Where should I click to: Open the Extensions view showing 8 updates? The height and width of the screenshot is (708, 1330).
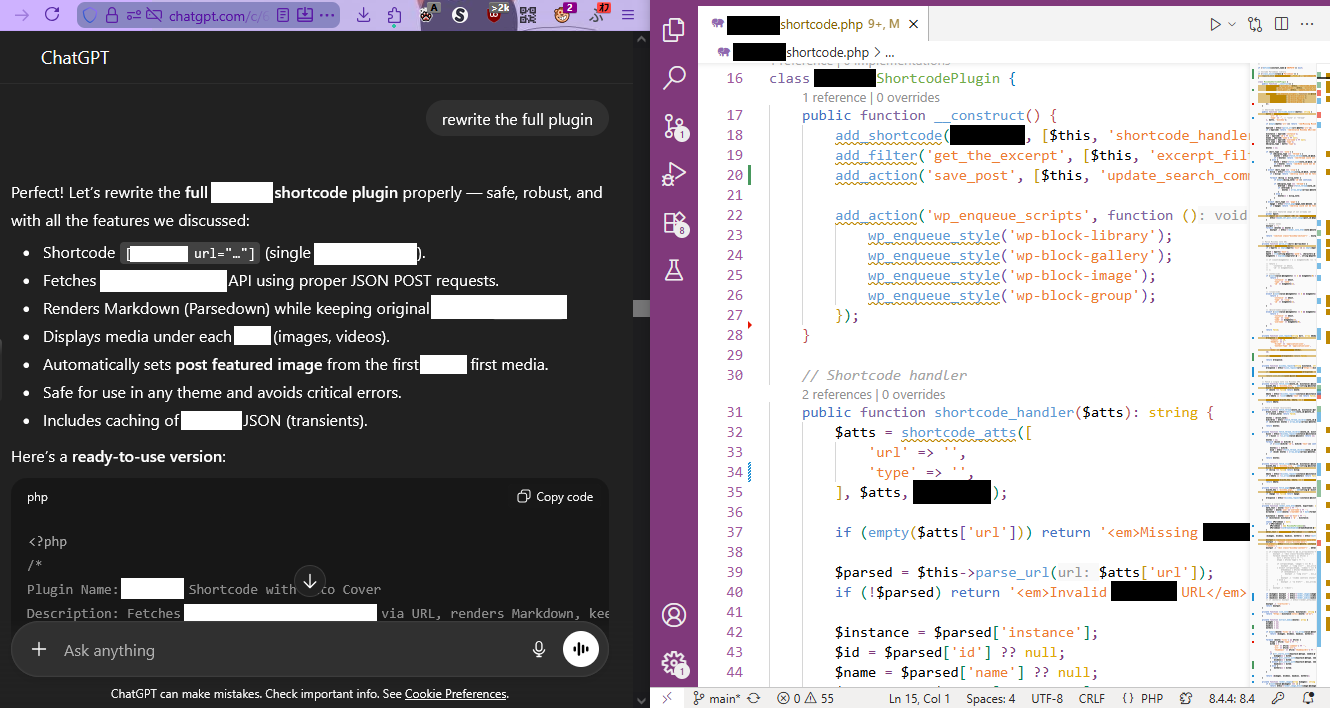pos(674,223)
